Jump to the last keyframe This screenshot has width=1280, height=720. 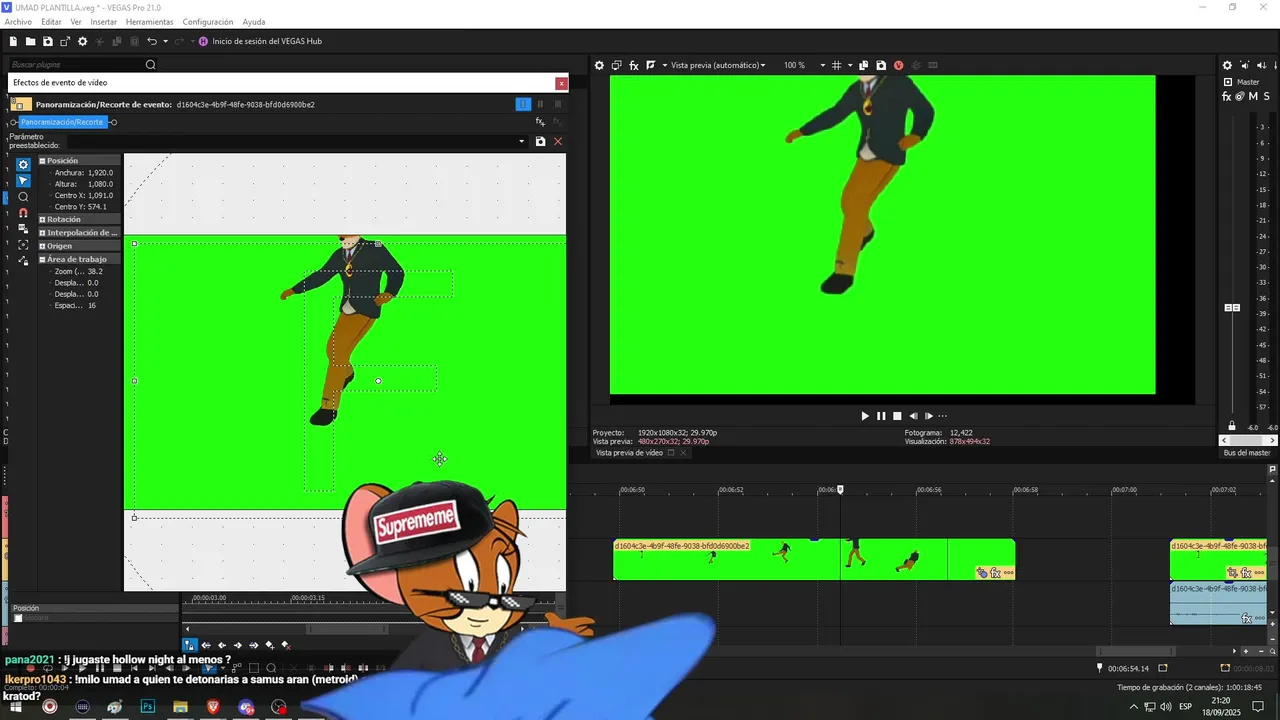254,646
